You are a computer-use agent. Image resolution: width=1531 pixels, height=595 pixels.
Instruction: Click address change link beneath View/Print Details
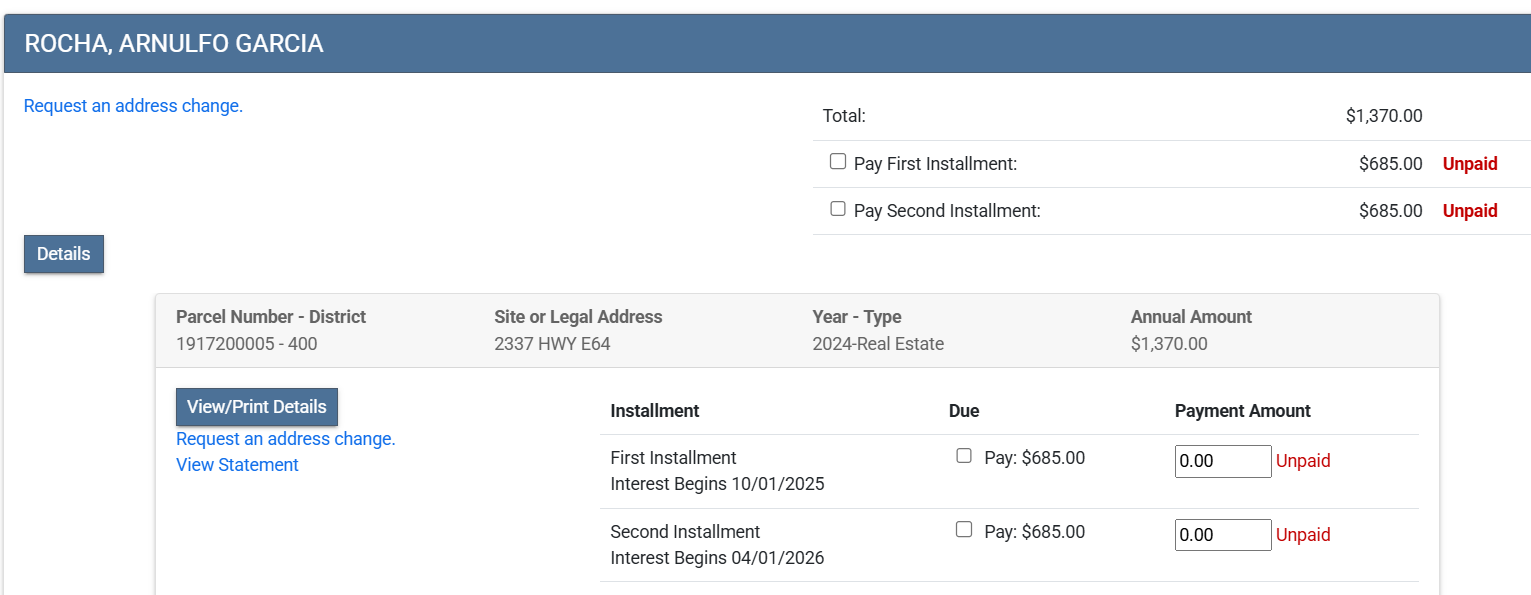286,439
